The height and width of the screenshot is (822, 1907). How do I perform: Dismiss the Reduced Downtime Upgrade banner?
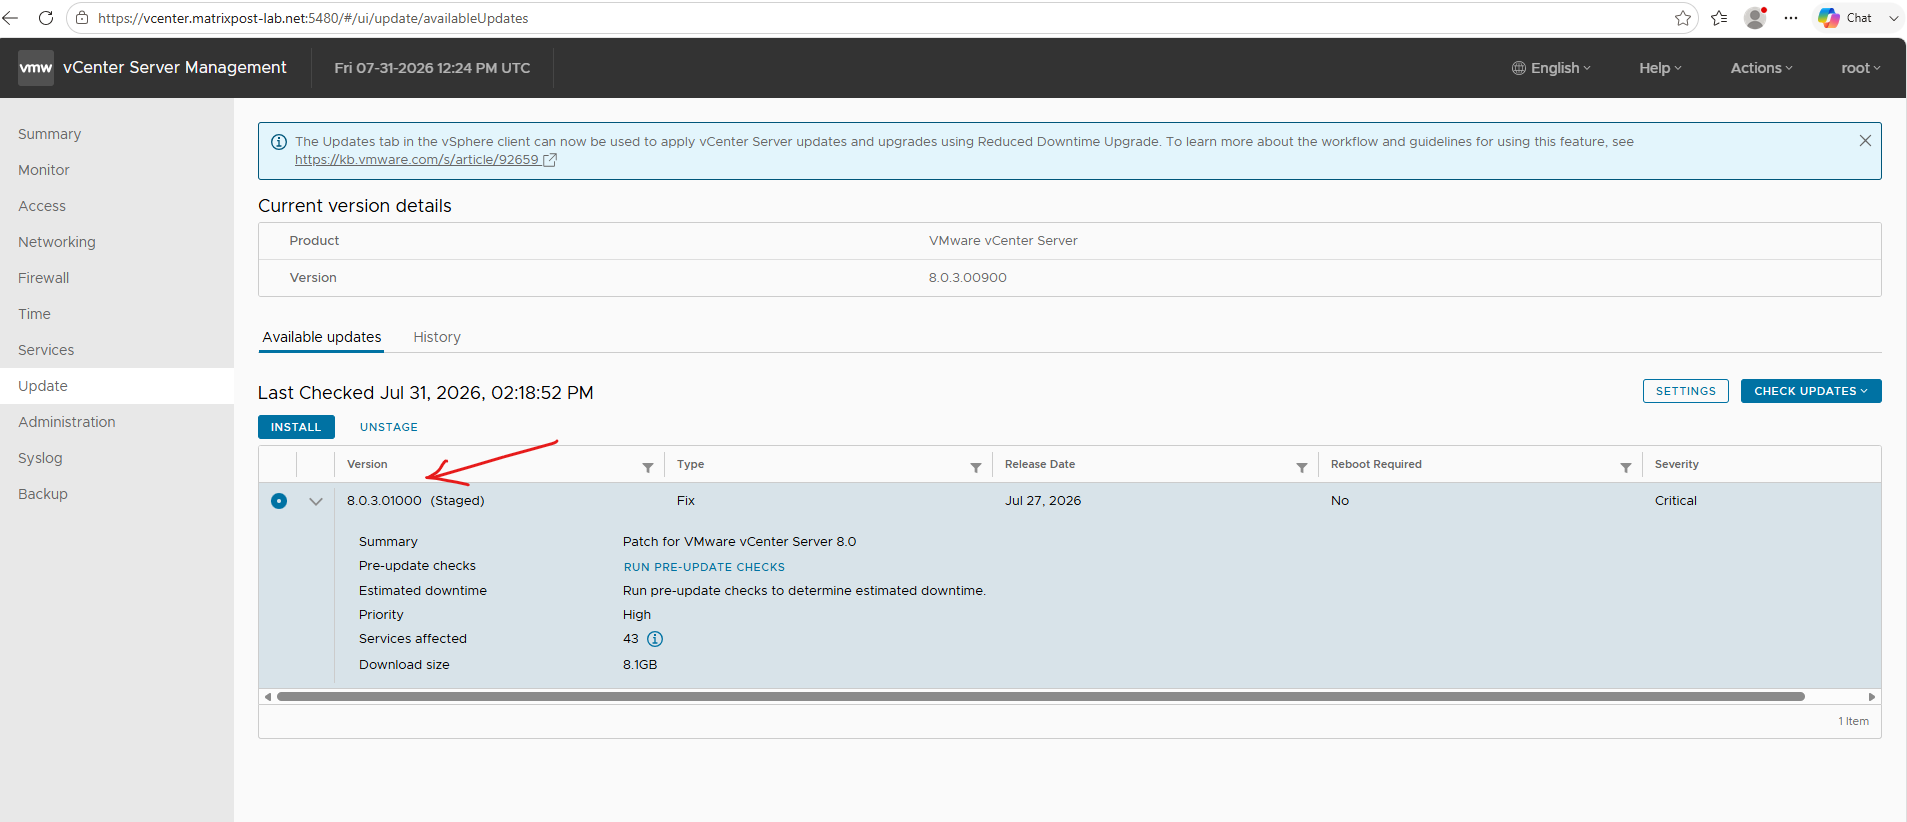point(1865,141)
